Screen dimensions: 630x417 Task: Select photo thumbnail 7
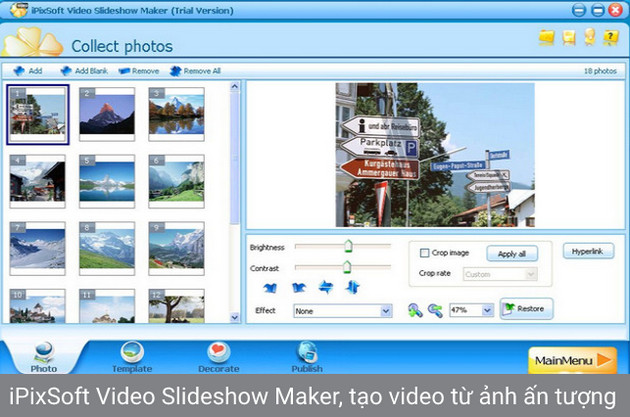pyautogui.click(x=37, y=248)
